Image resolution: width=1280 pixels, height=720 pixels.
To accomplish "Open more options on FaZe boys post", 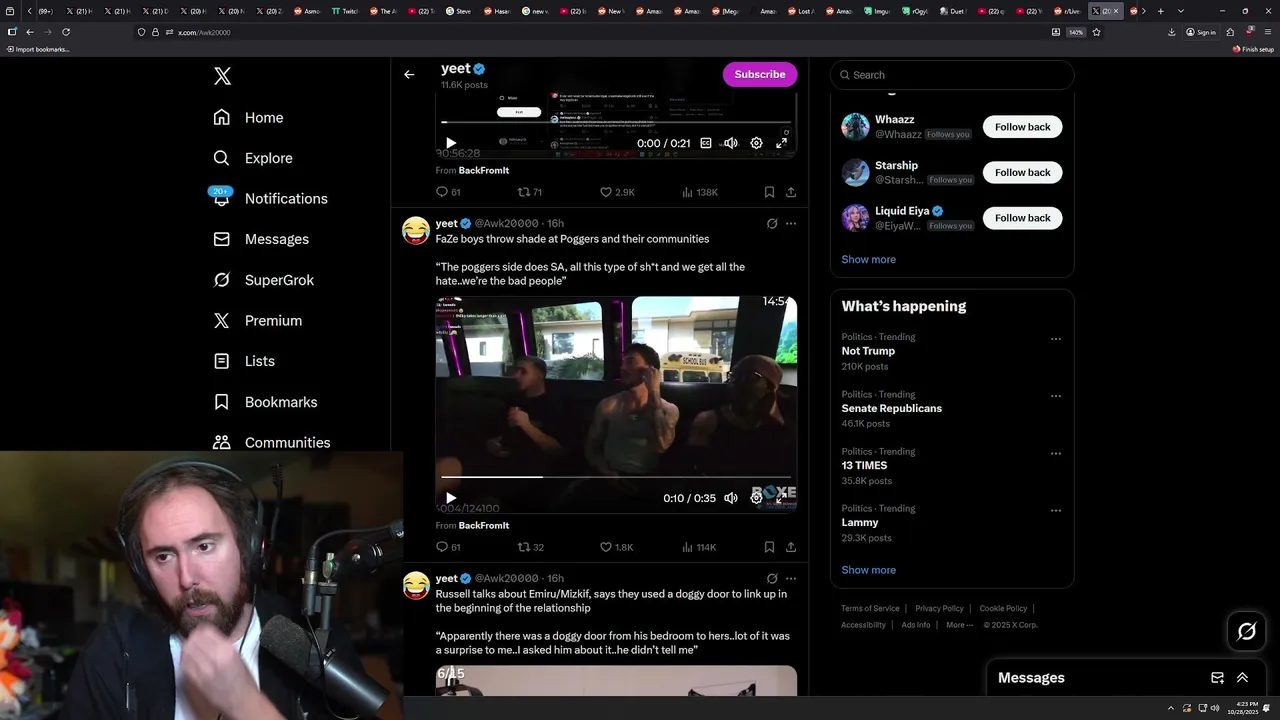I will (x=791, y=223).
